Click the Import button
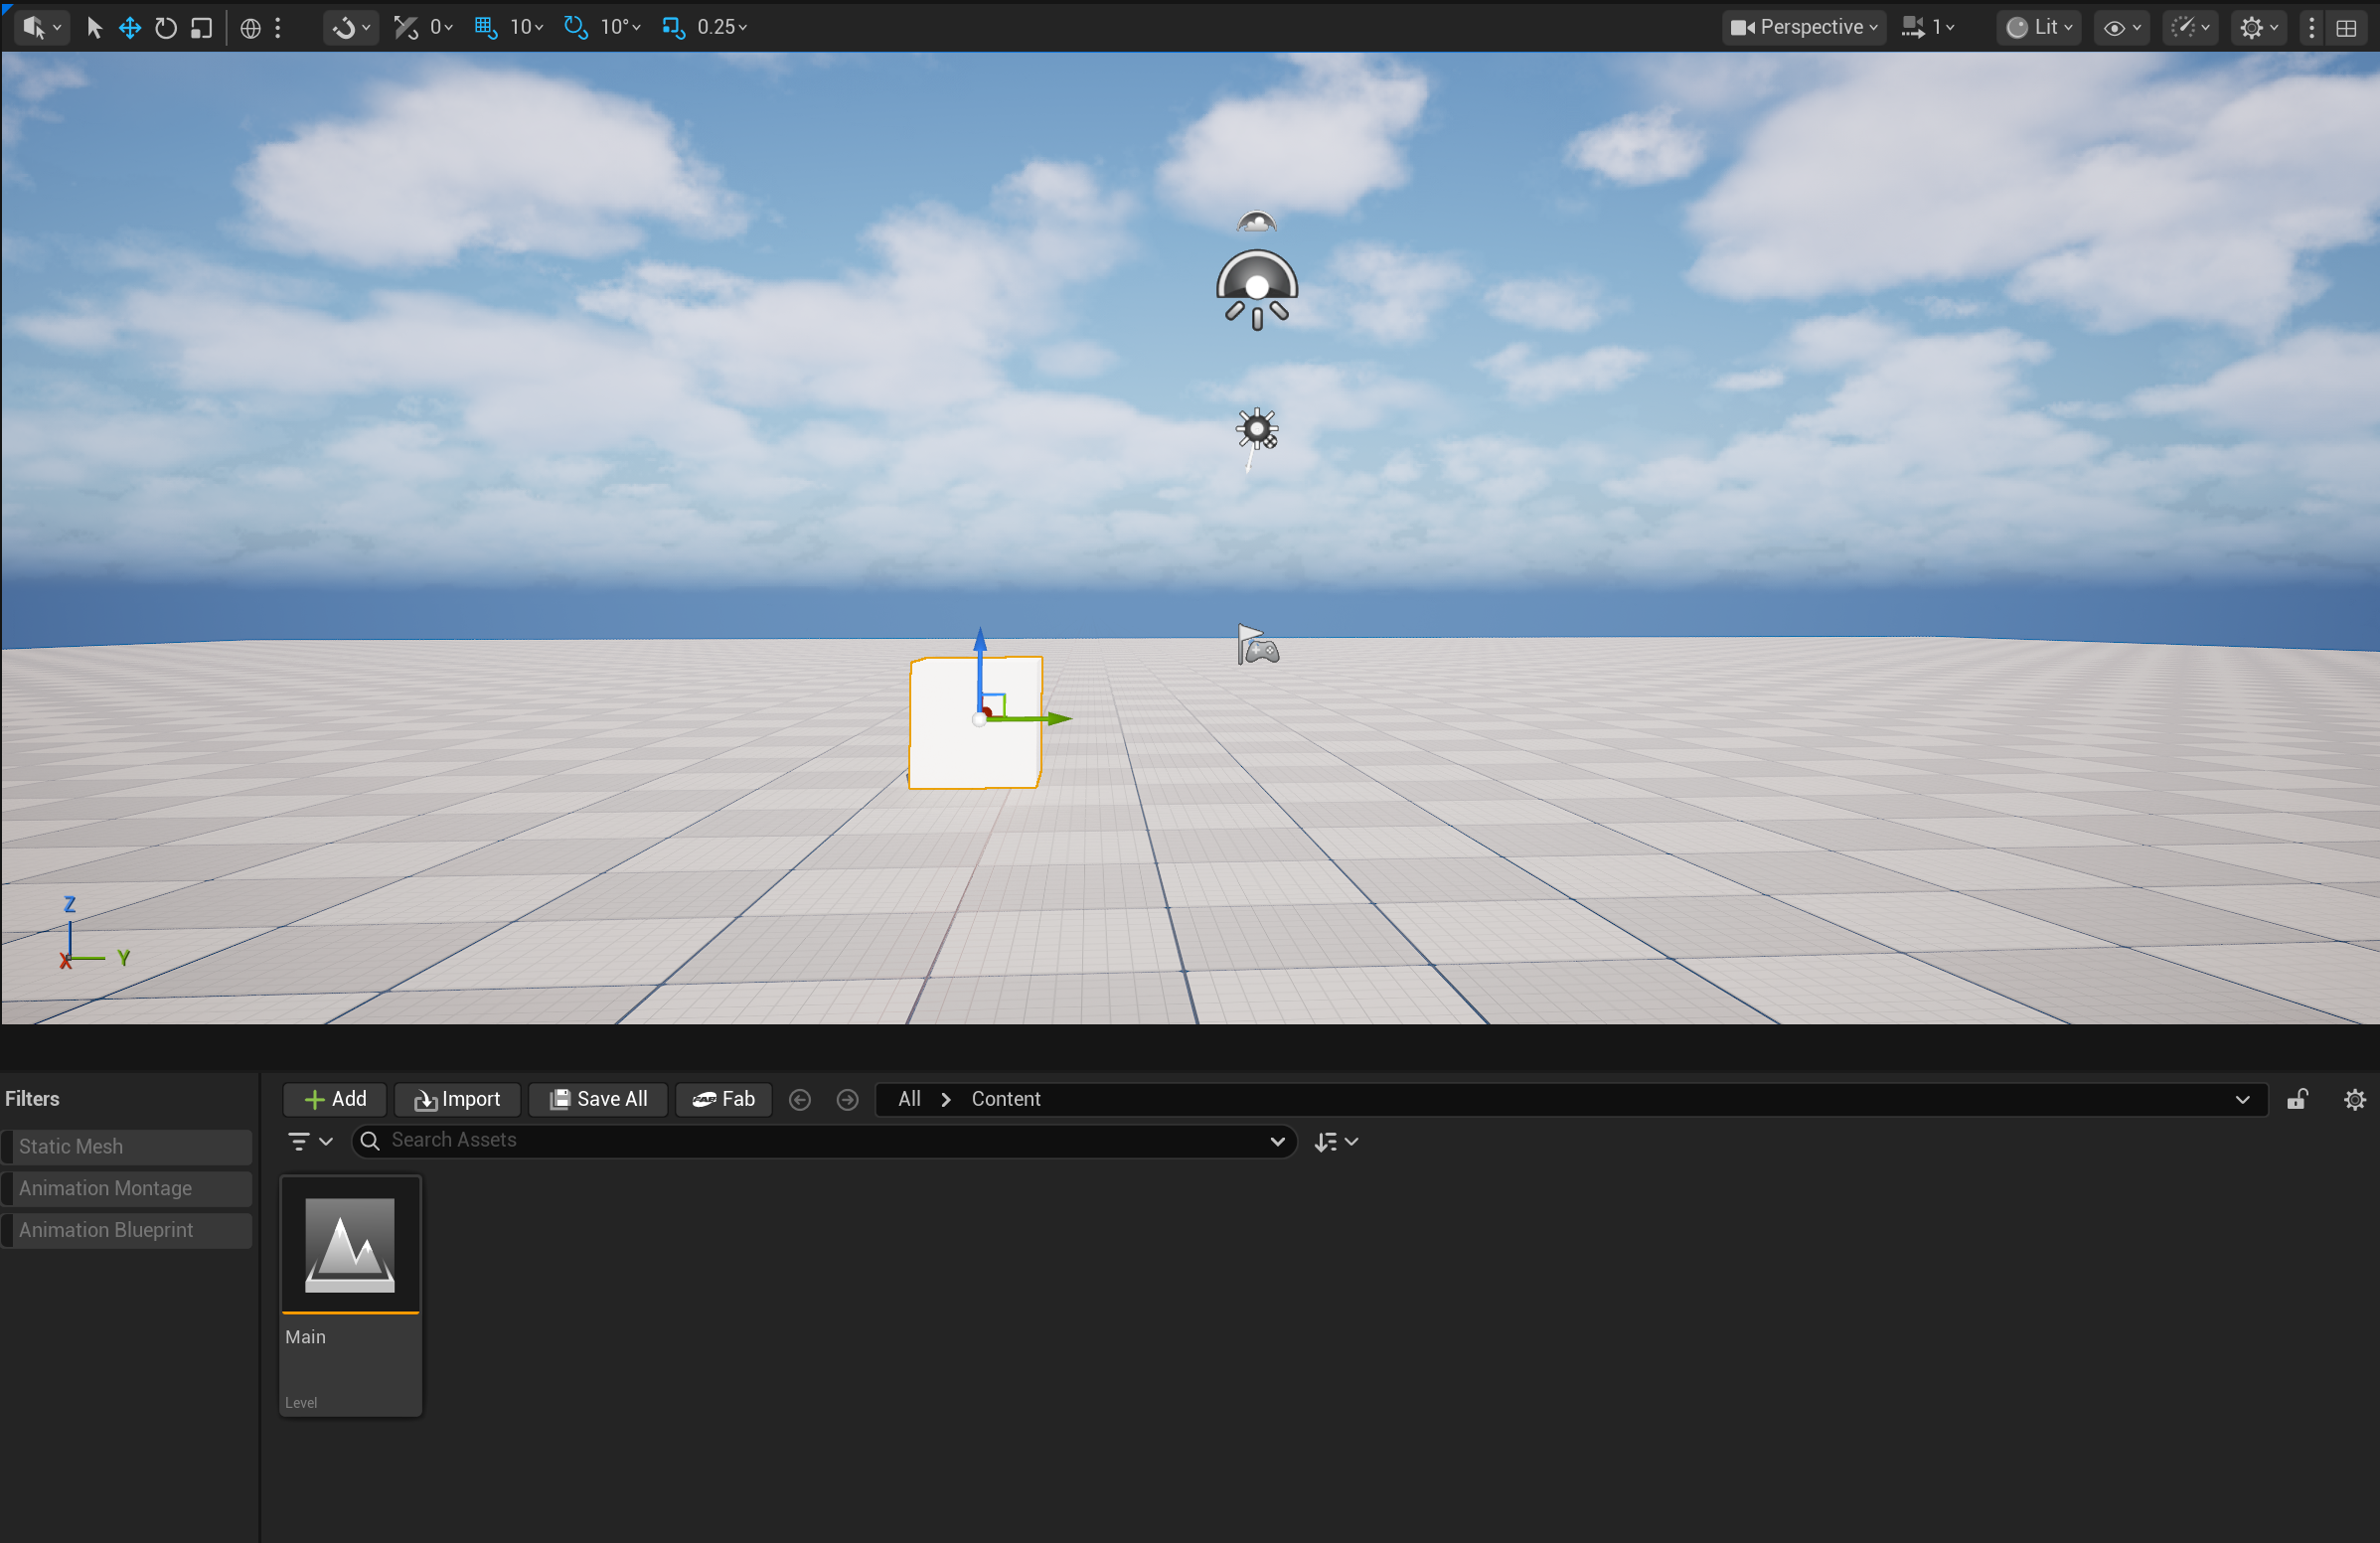This screenshot has height=1543, width=2380. [457, 1099]
